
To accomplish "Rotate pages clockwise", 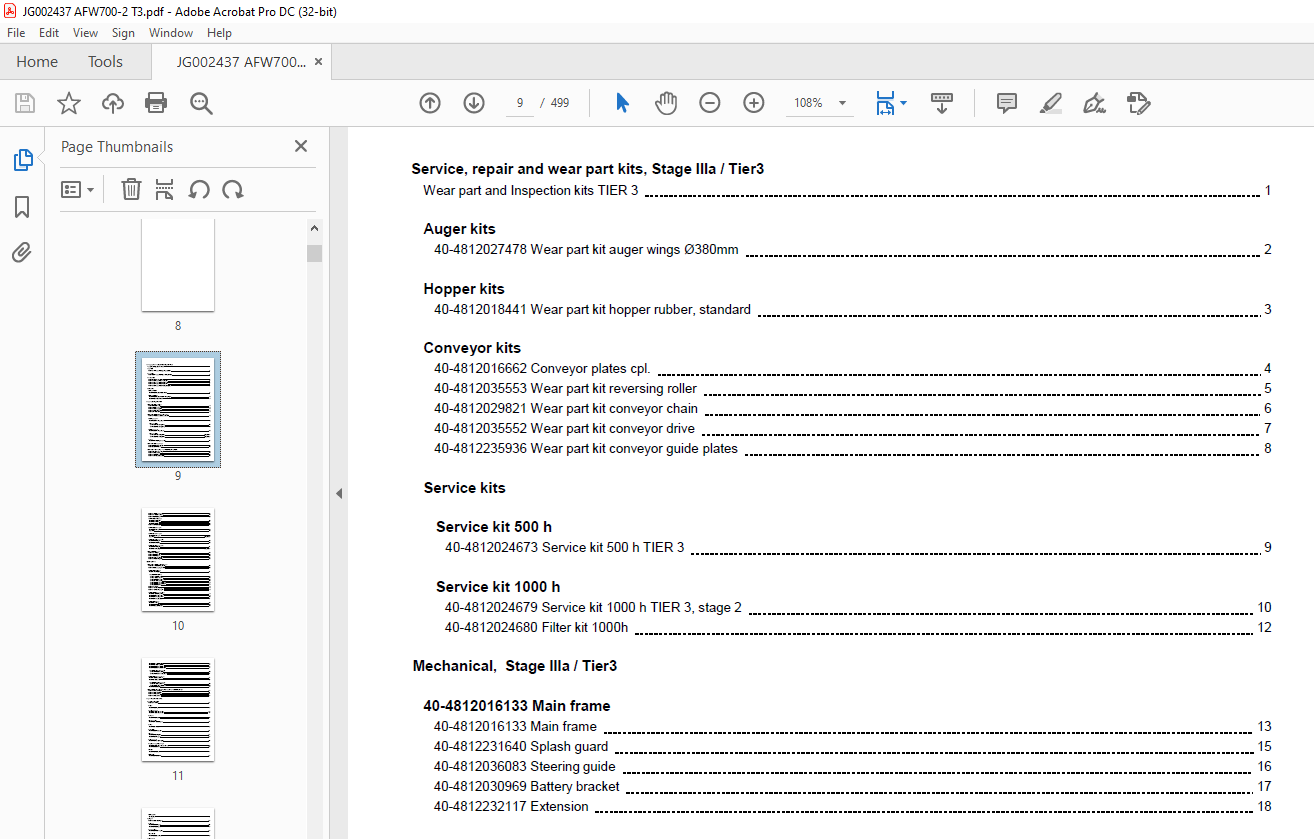I will click(233, 189).
